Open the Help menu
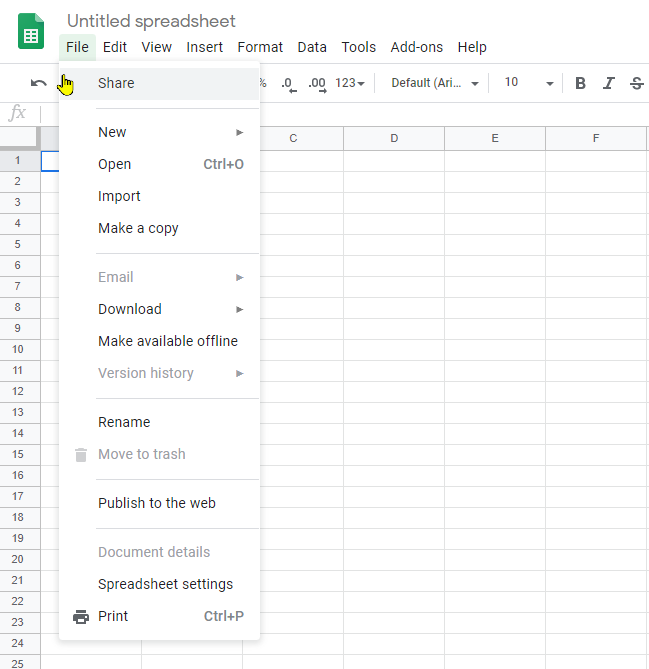This screenshot has width=649, height=669. point(472,47)
